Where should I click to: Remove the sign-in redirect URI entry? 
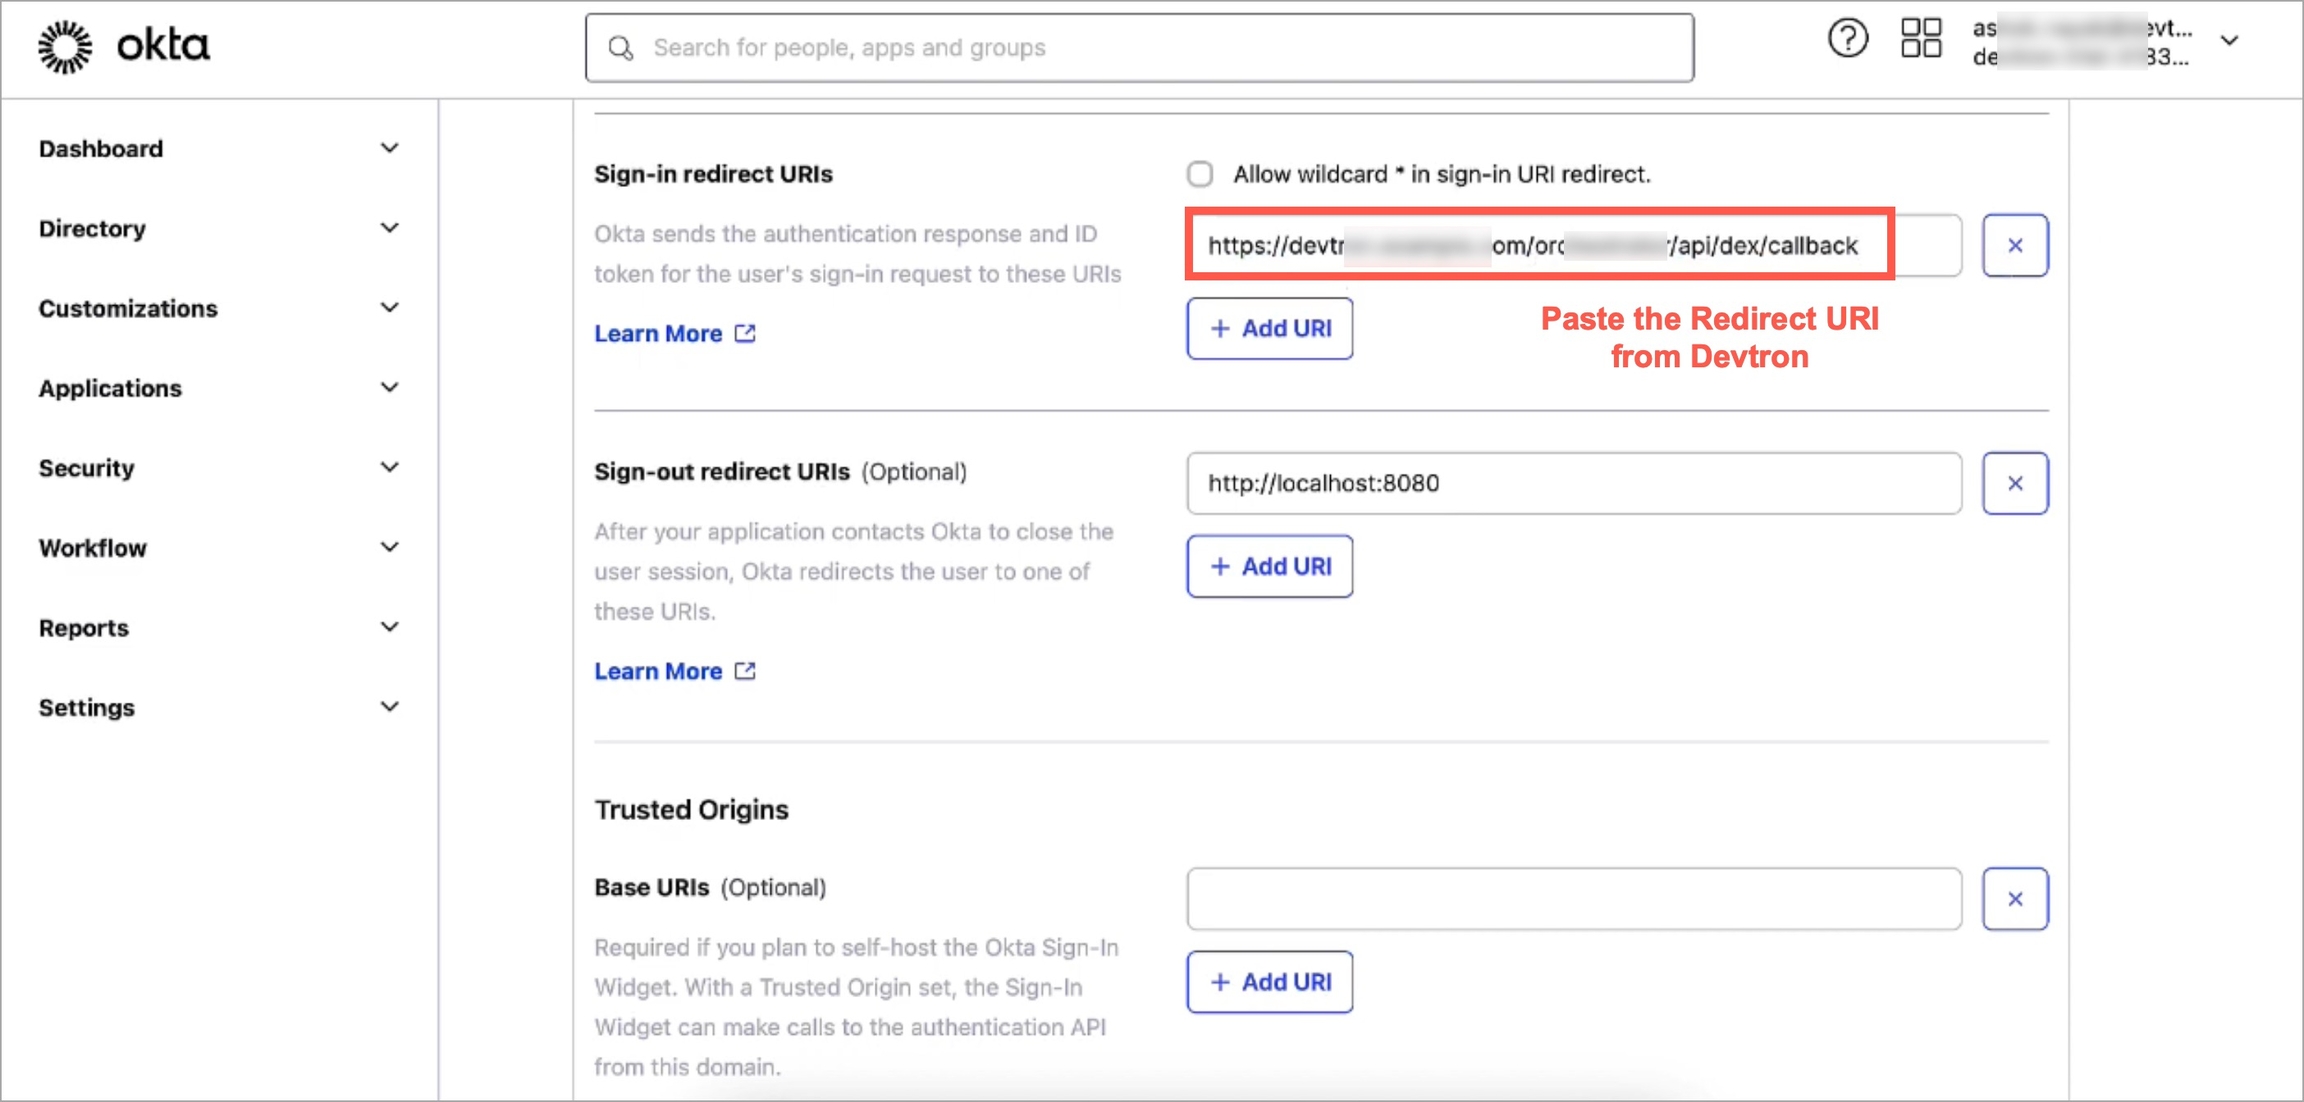click(x=2015, y=245)
